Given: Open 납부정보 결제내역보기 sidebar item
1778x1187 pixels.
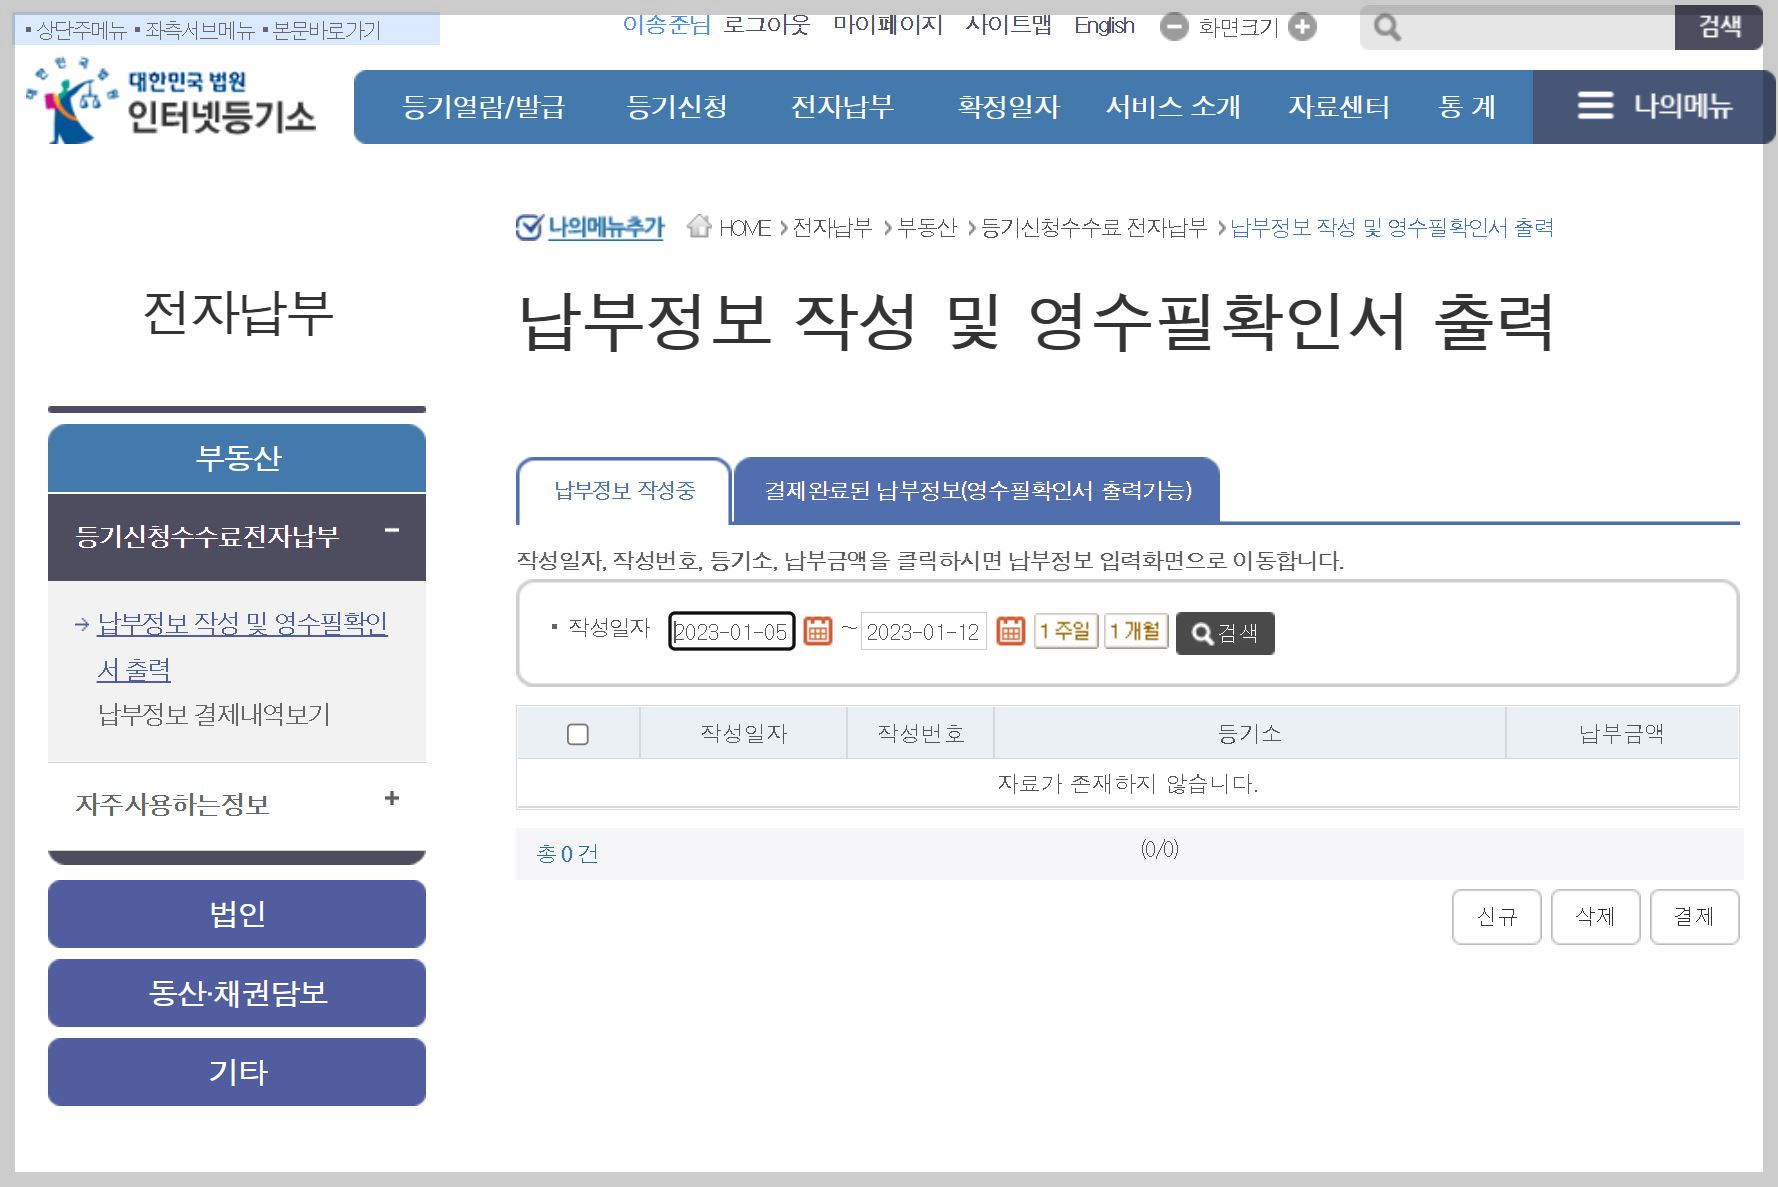Looking at the screenshot, I should point(214,714).
